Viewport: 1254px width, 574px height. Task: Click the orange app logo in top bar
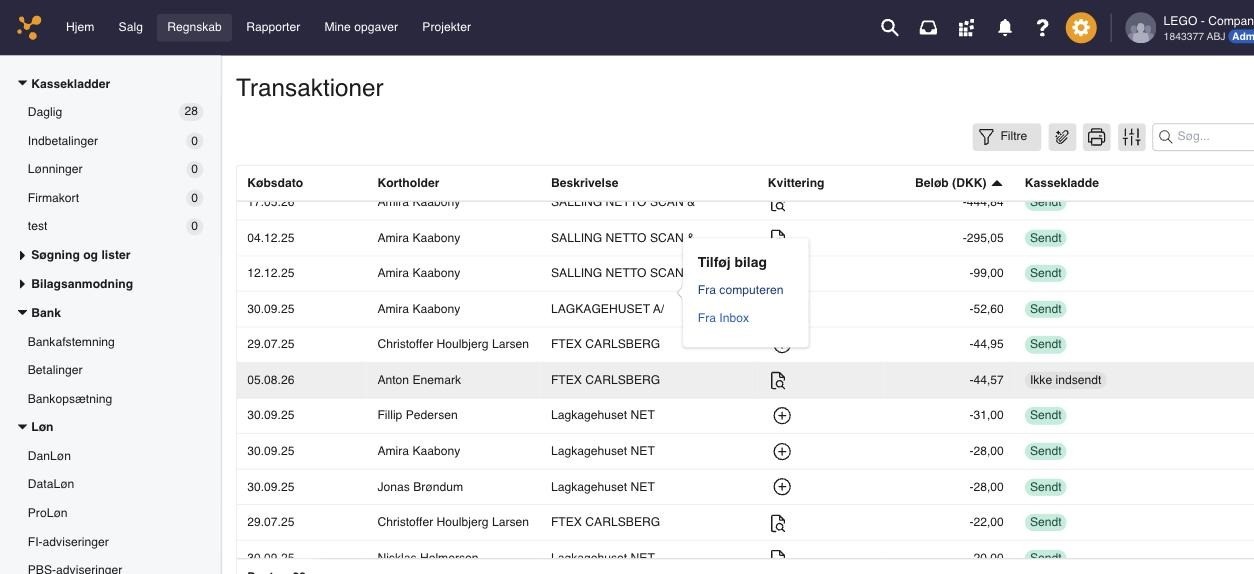29,27
